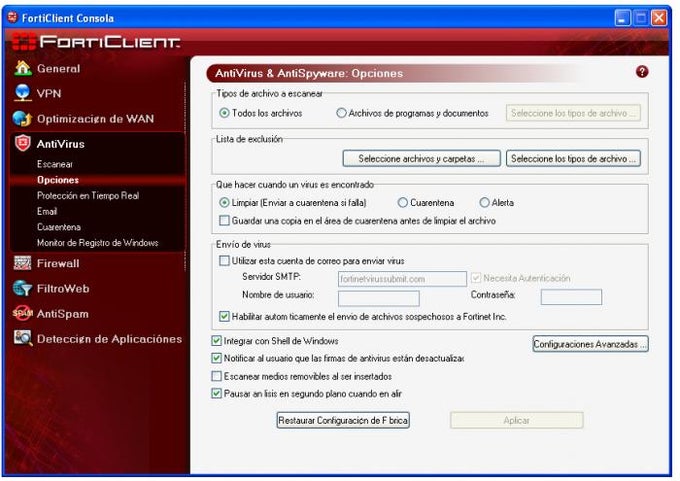Click the AntiVirus shield icon
This screenshot has width=680, height=481.
click(23, 143)
